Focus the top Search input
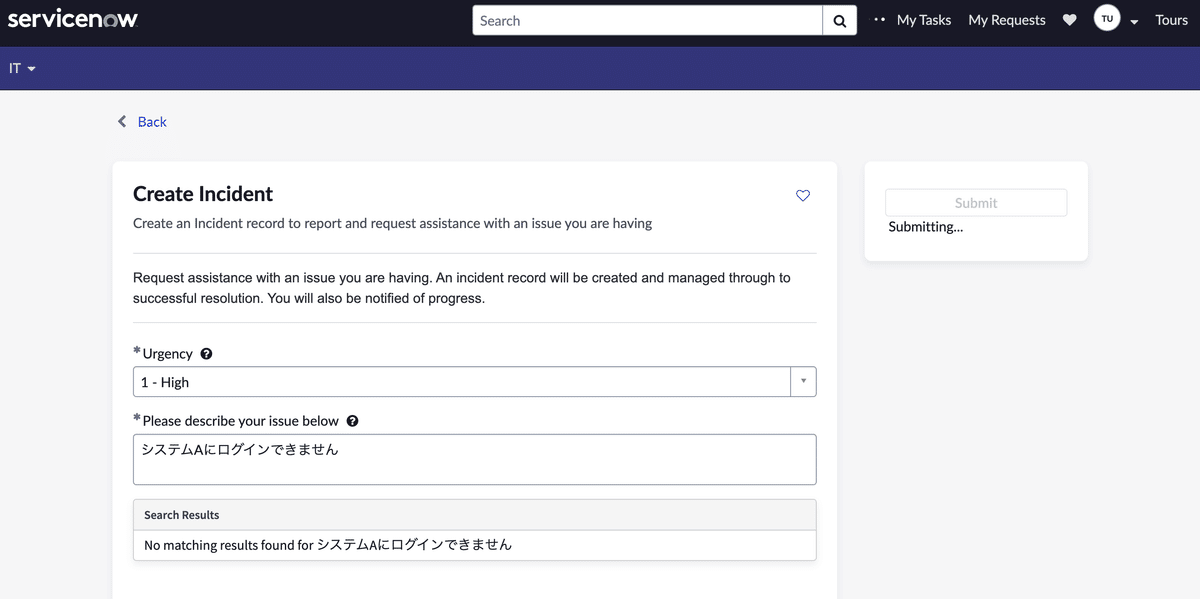 coord(648,20)
